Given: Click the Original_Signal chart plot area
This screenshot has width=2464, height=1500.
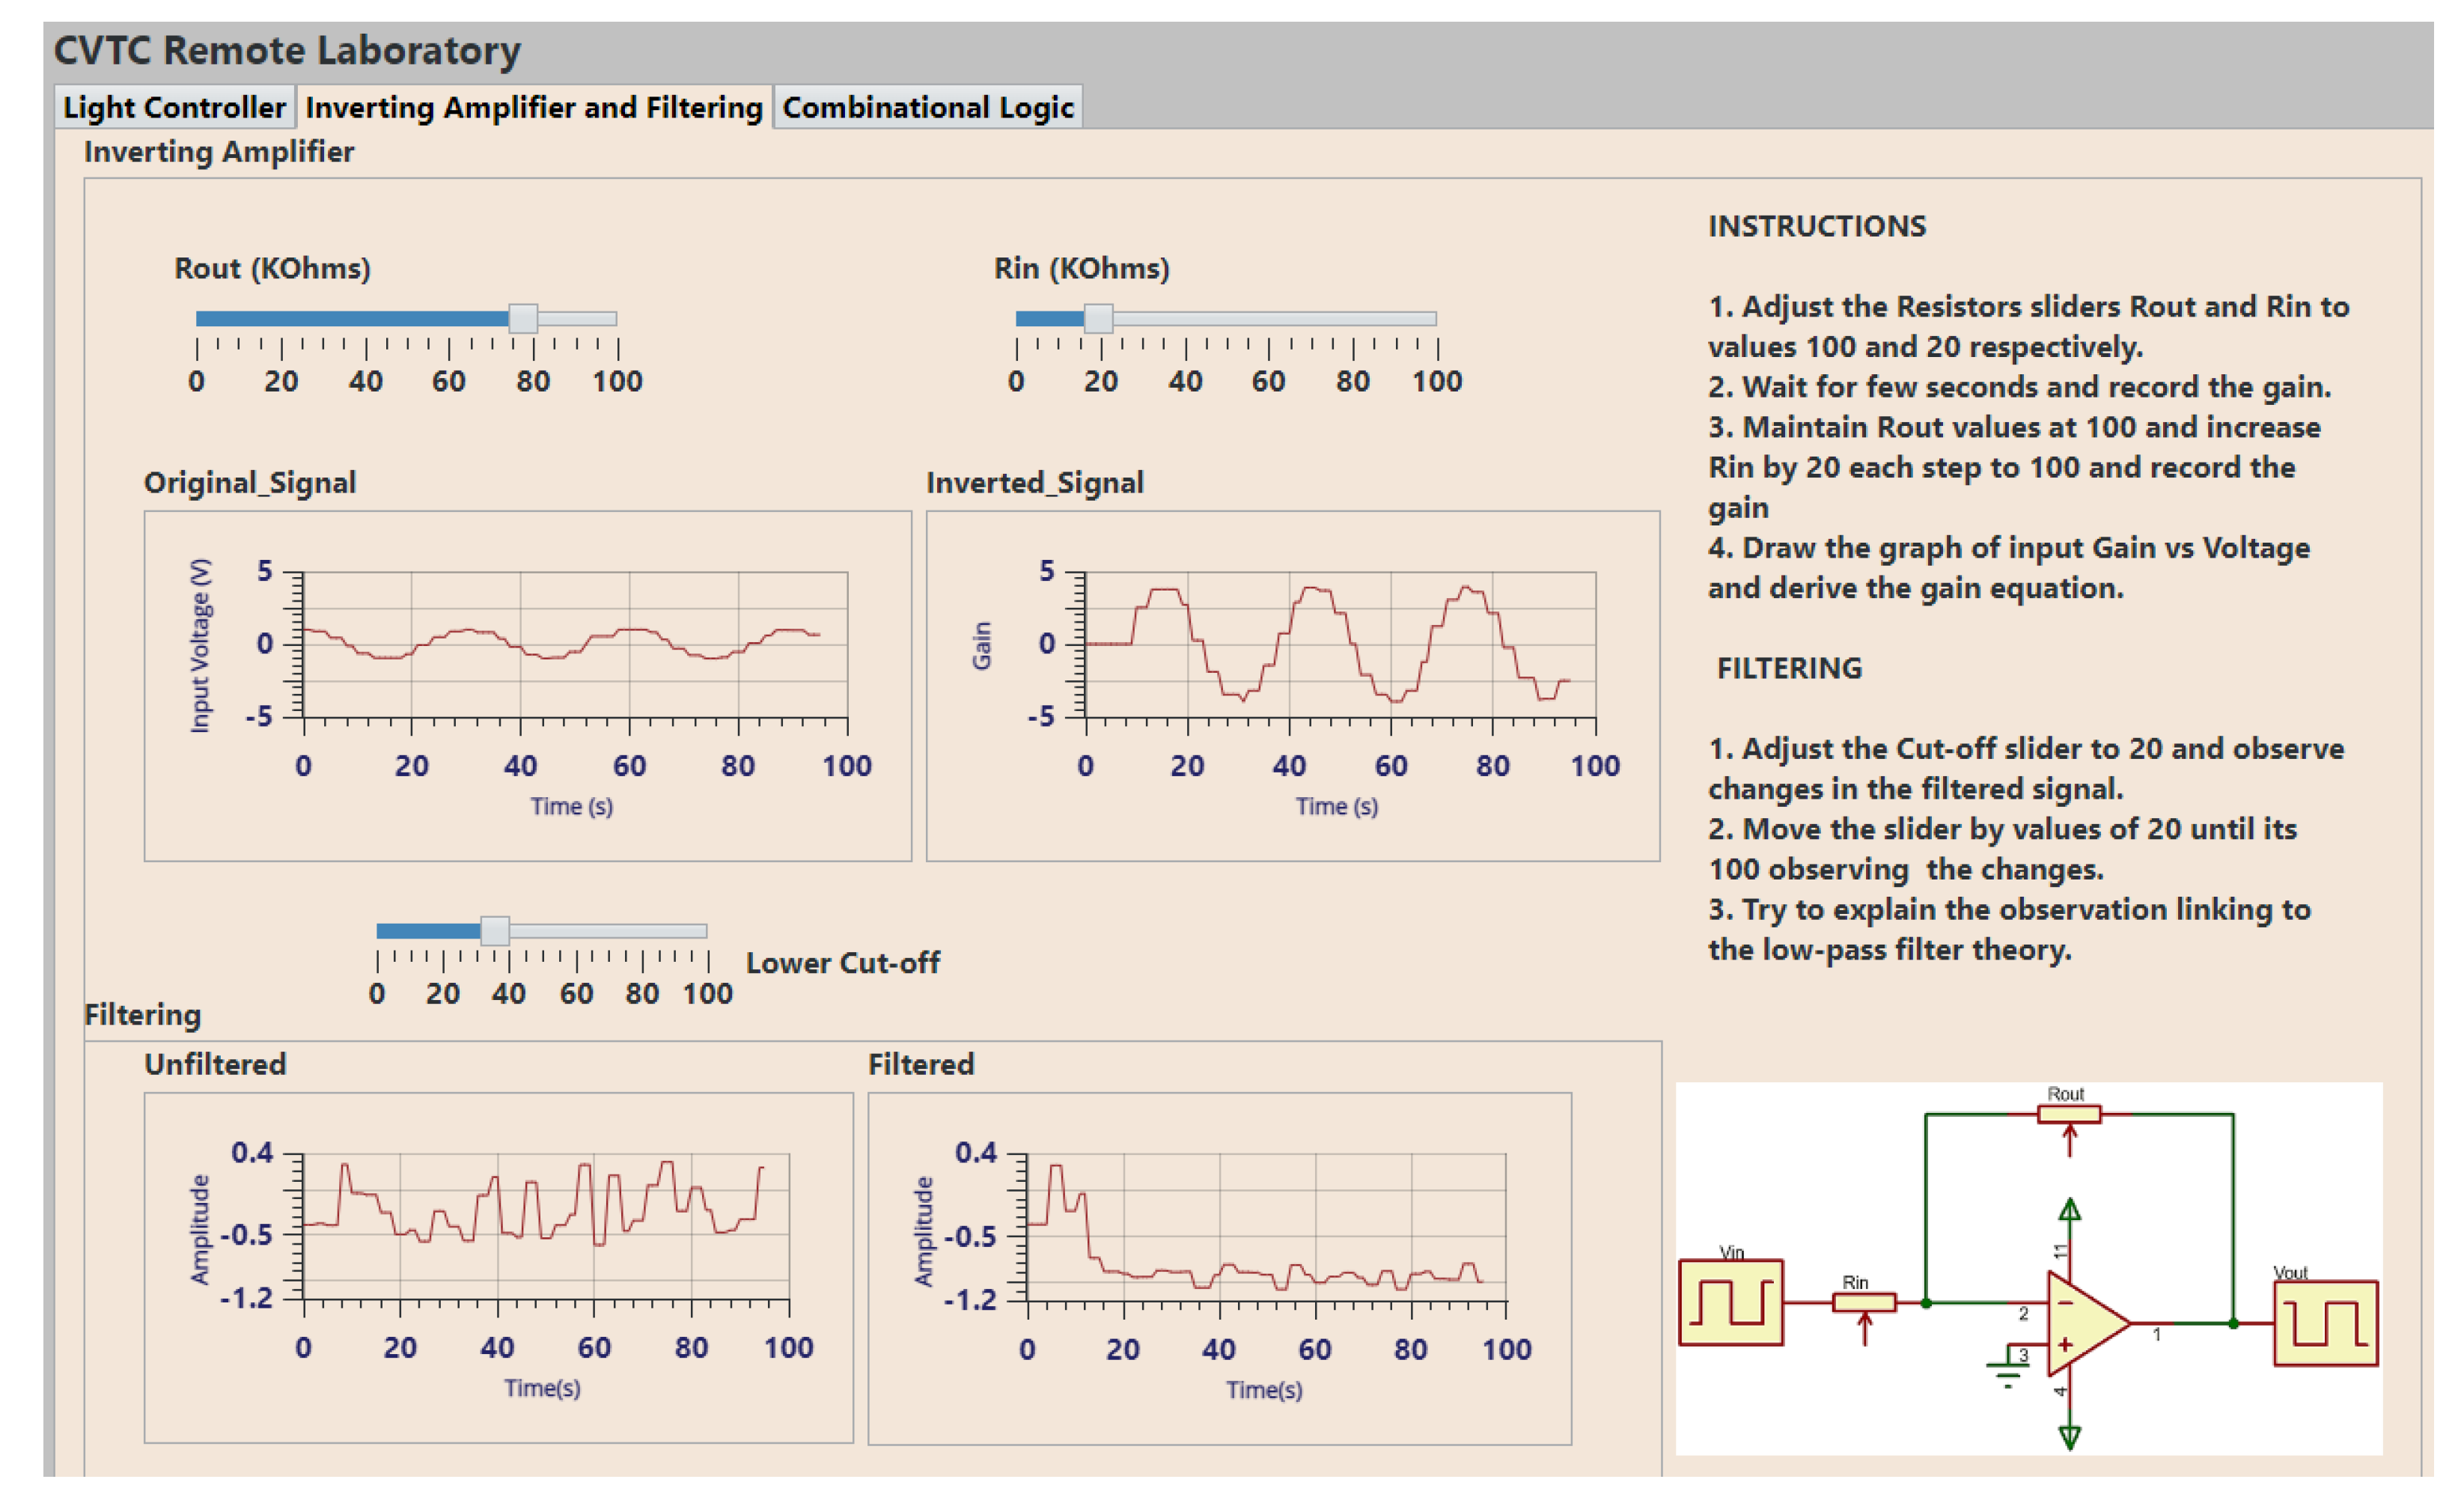Looking at the screenshot, I should coord(575,644).
